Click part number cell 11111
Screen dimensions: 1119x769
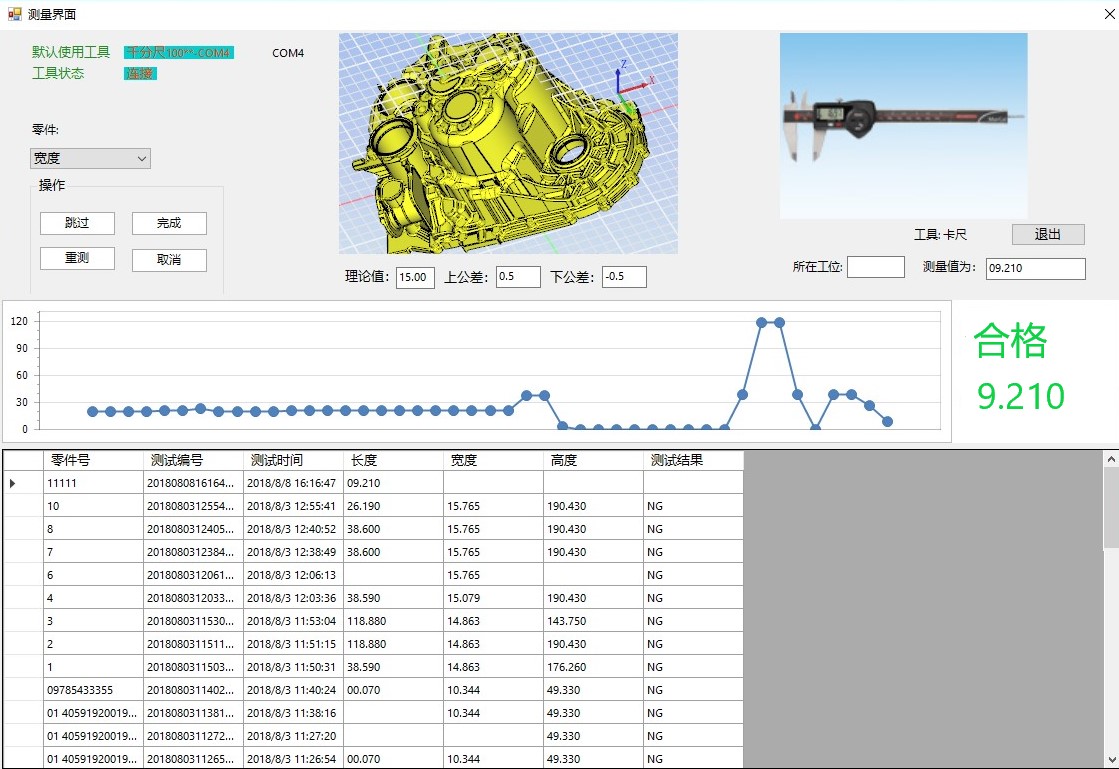93,483
